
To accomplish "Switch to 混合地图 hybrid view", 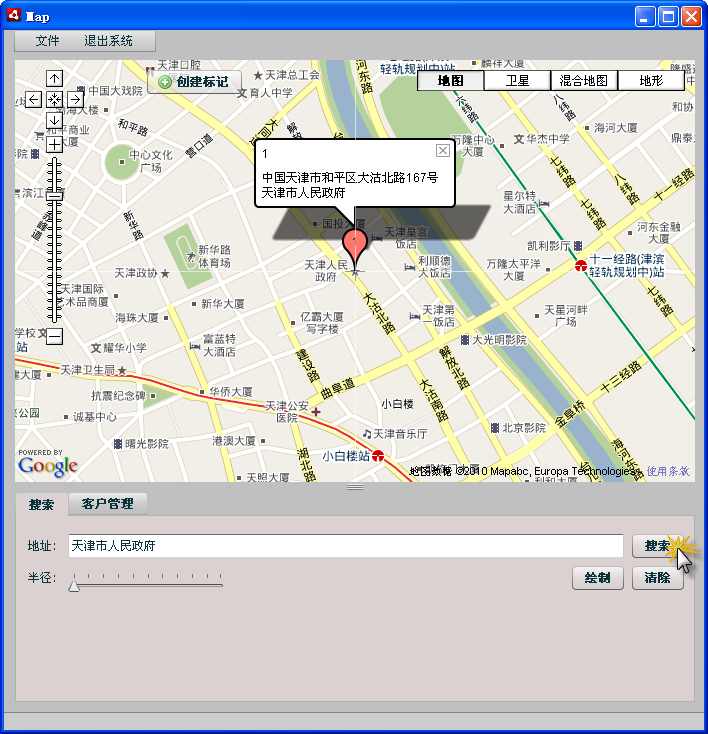I will coord(584,81).
